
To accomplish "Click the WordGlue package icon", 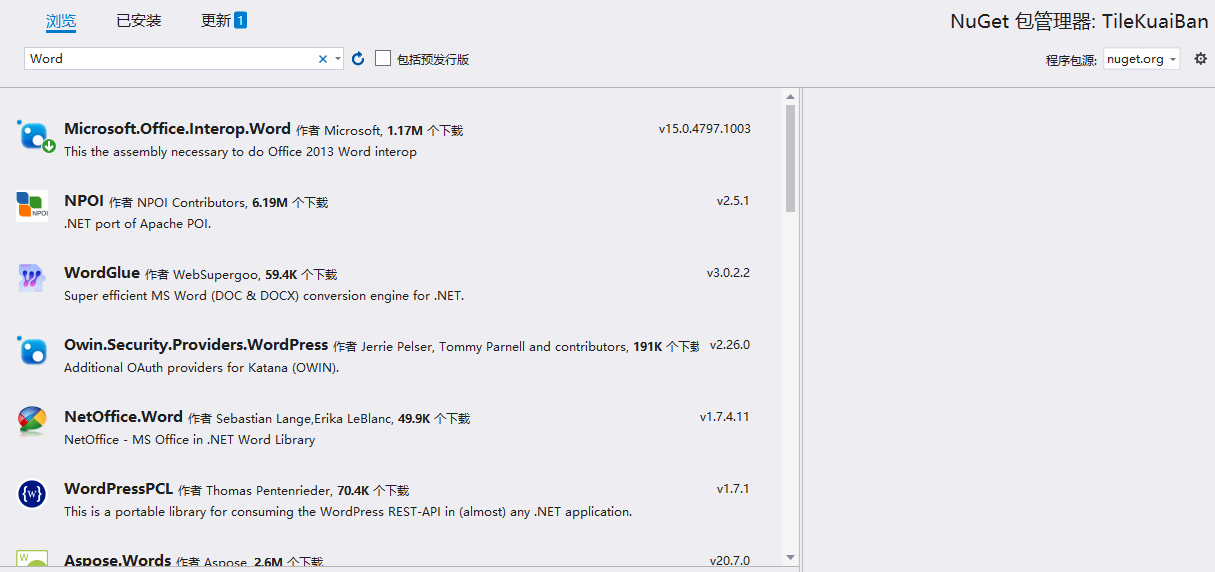I will (x=32, y=277).
